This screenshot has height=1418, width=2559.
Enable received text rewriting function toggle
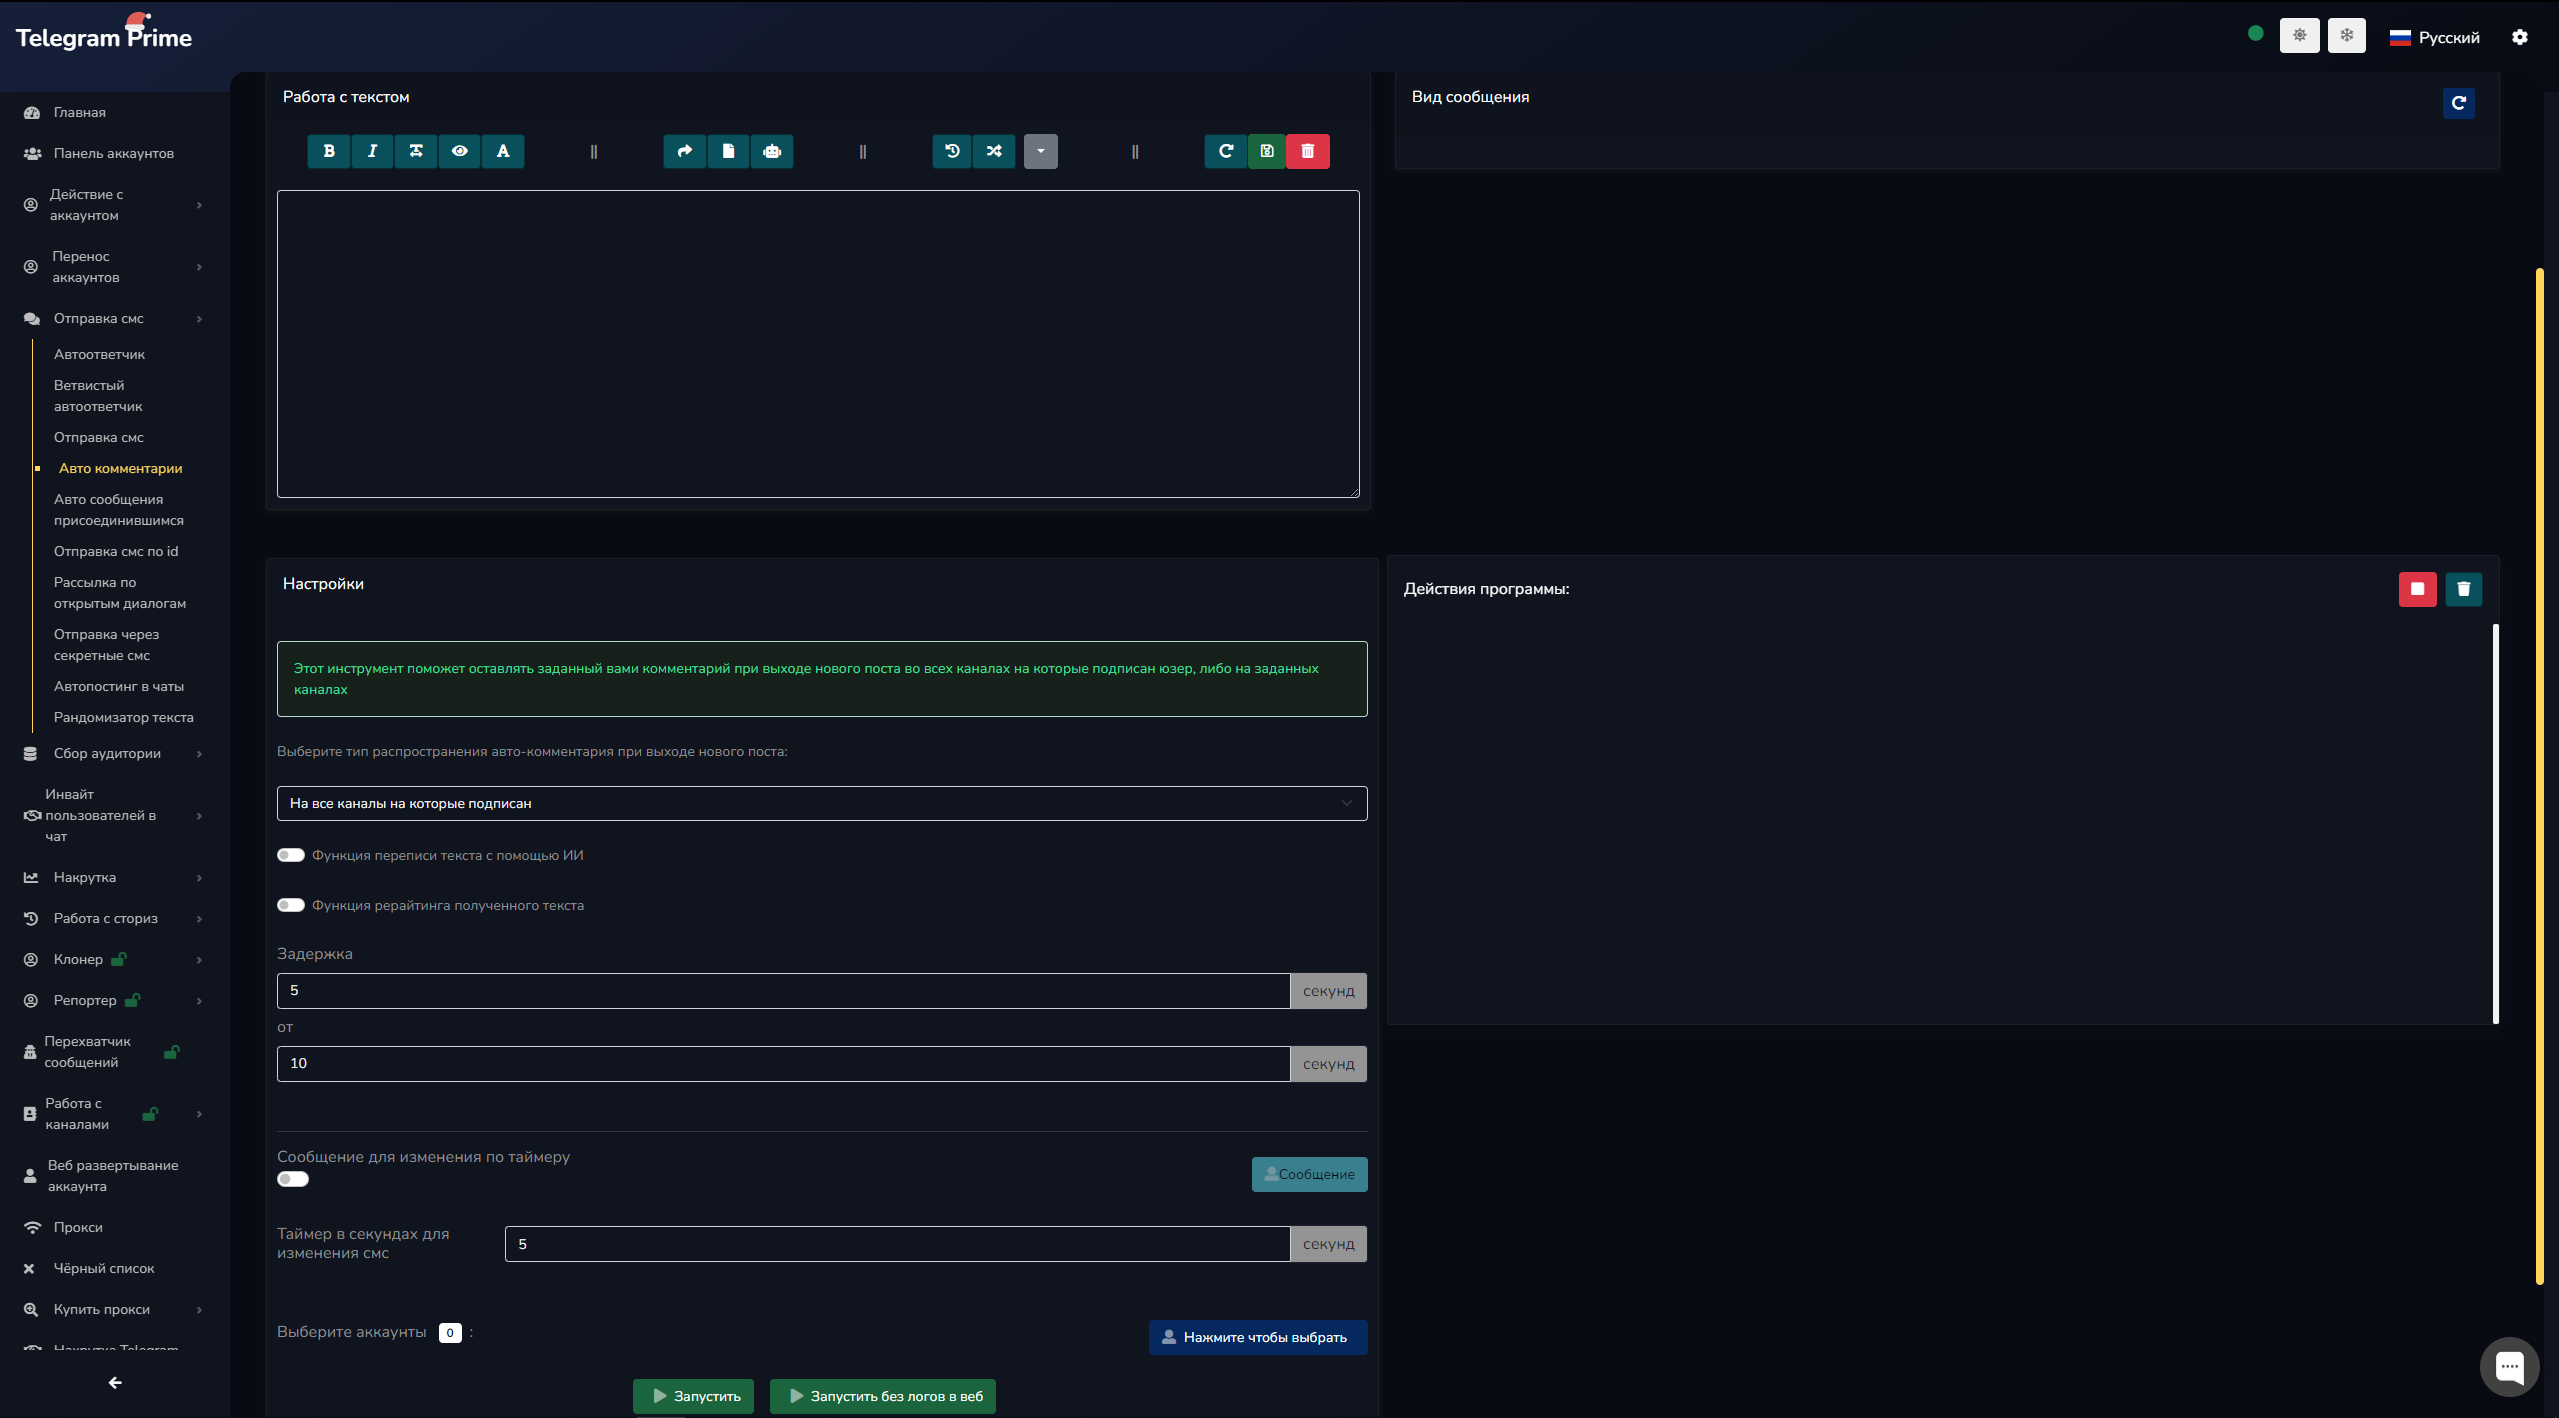pyautogui.click(x=291, y=905)
